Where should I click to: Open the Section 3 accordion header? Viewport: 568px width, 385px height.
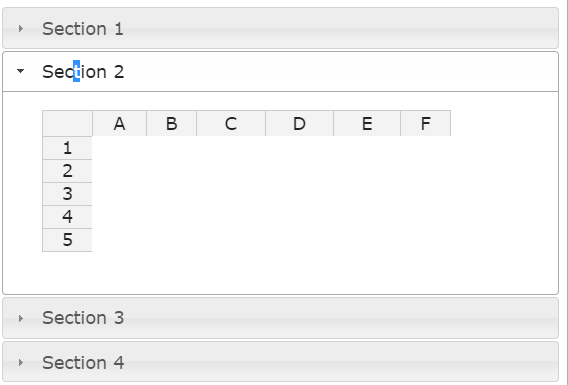pyautogui.click(x=280, y=318)
